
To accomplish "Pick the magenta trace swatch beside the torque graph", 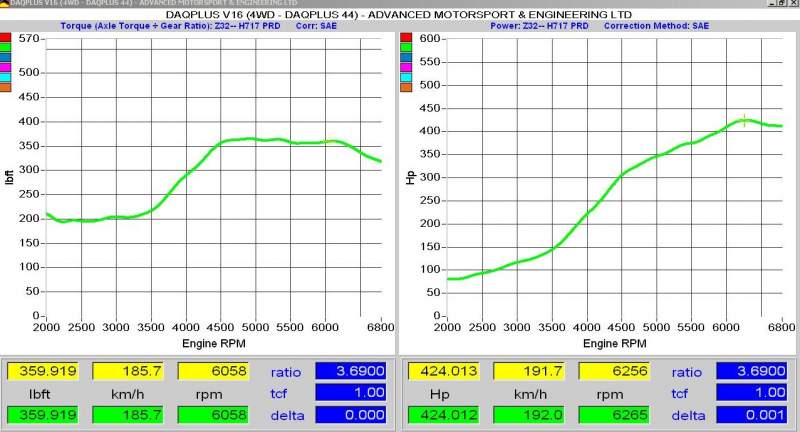I will pos(6,67).
